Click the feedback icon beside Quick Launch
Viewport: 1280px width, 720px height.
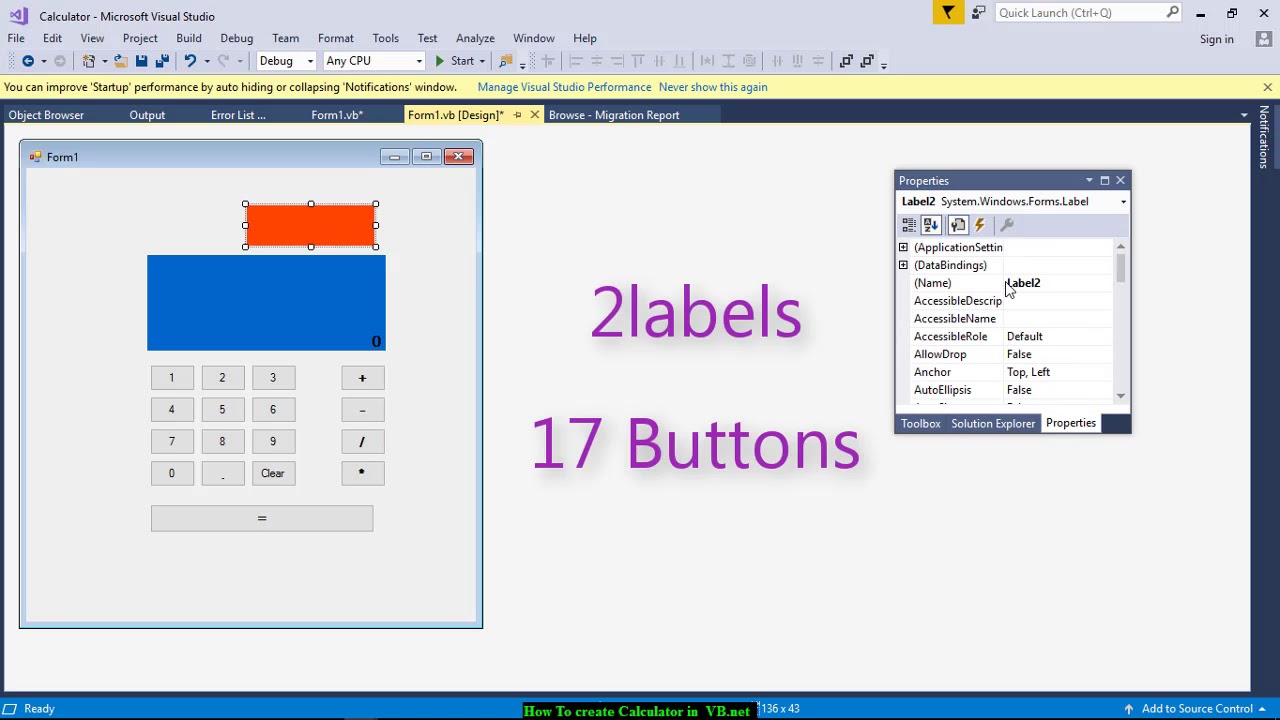pos(978,12)
